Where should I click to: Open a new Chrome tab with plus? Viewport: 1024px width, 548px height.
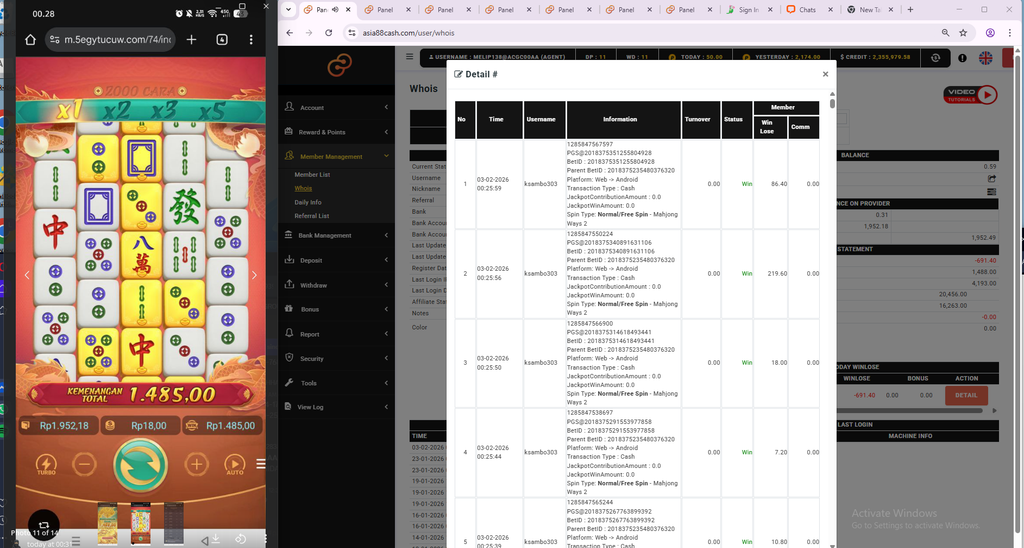[910, 9]
